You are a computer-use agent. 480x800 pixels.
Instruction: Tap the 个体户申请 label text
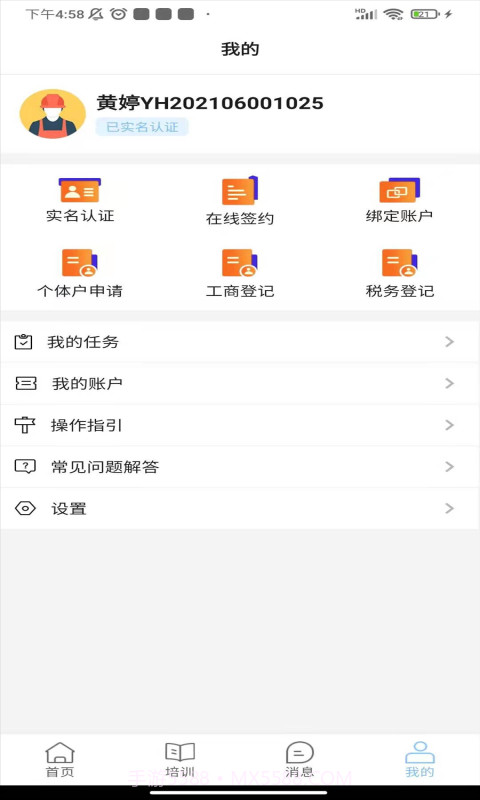80,291
